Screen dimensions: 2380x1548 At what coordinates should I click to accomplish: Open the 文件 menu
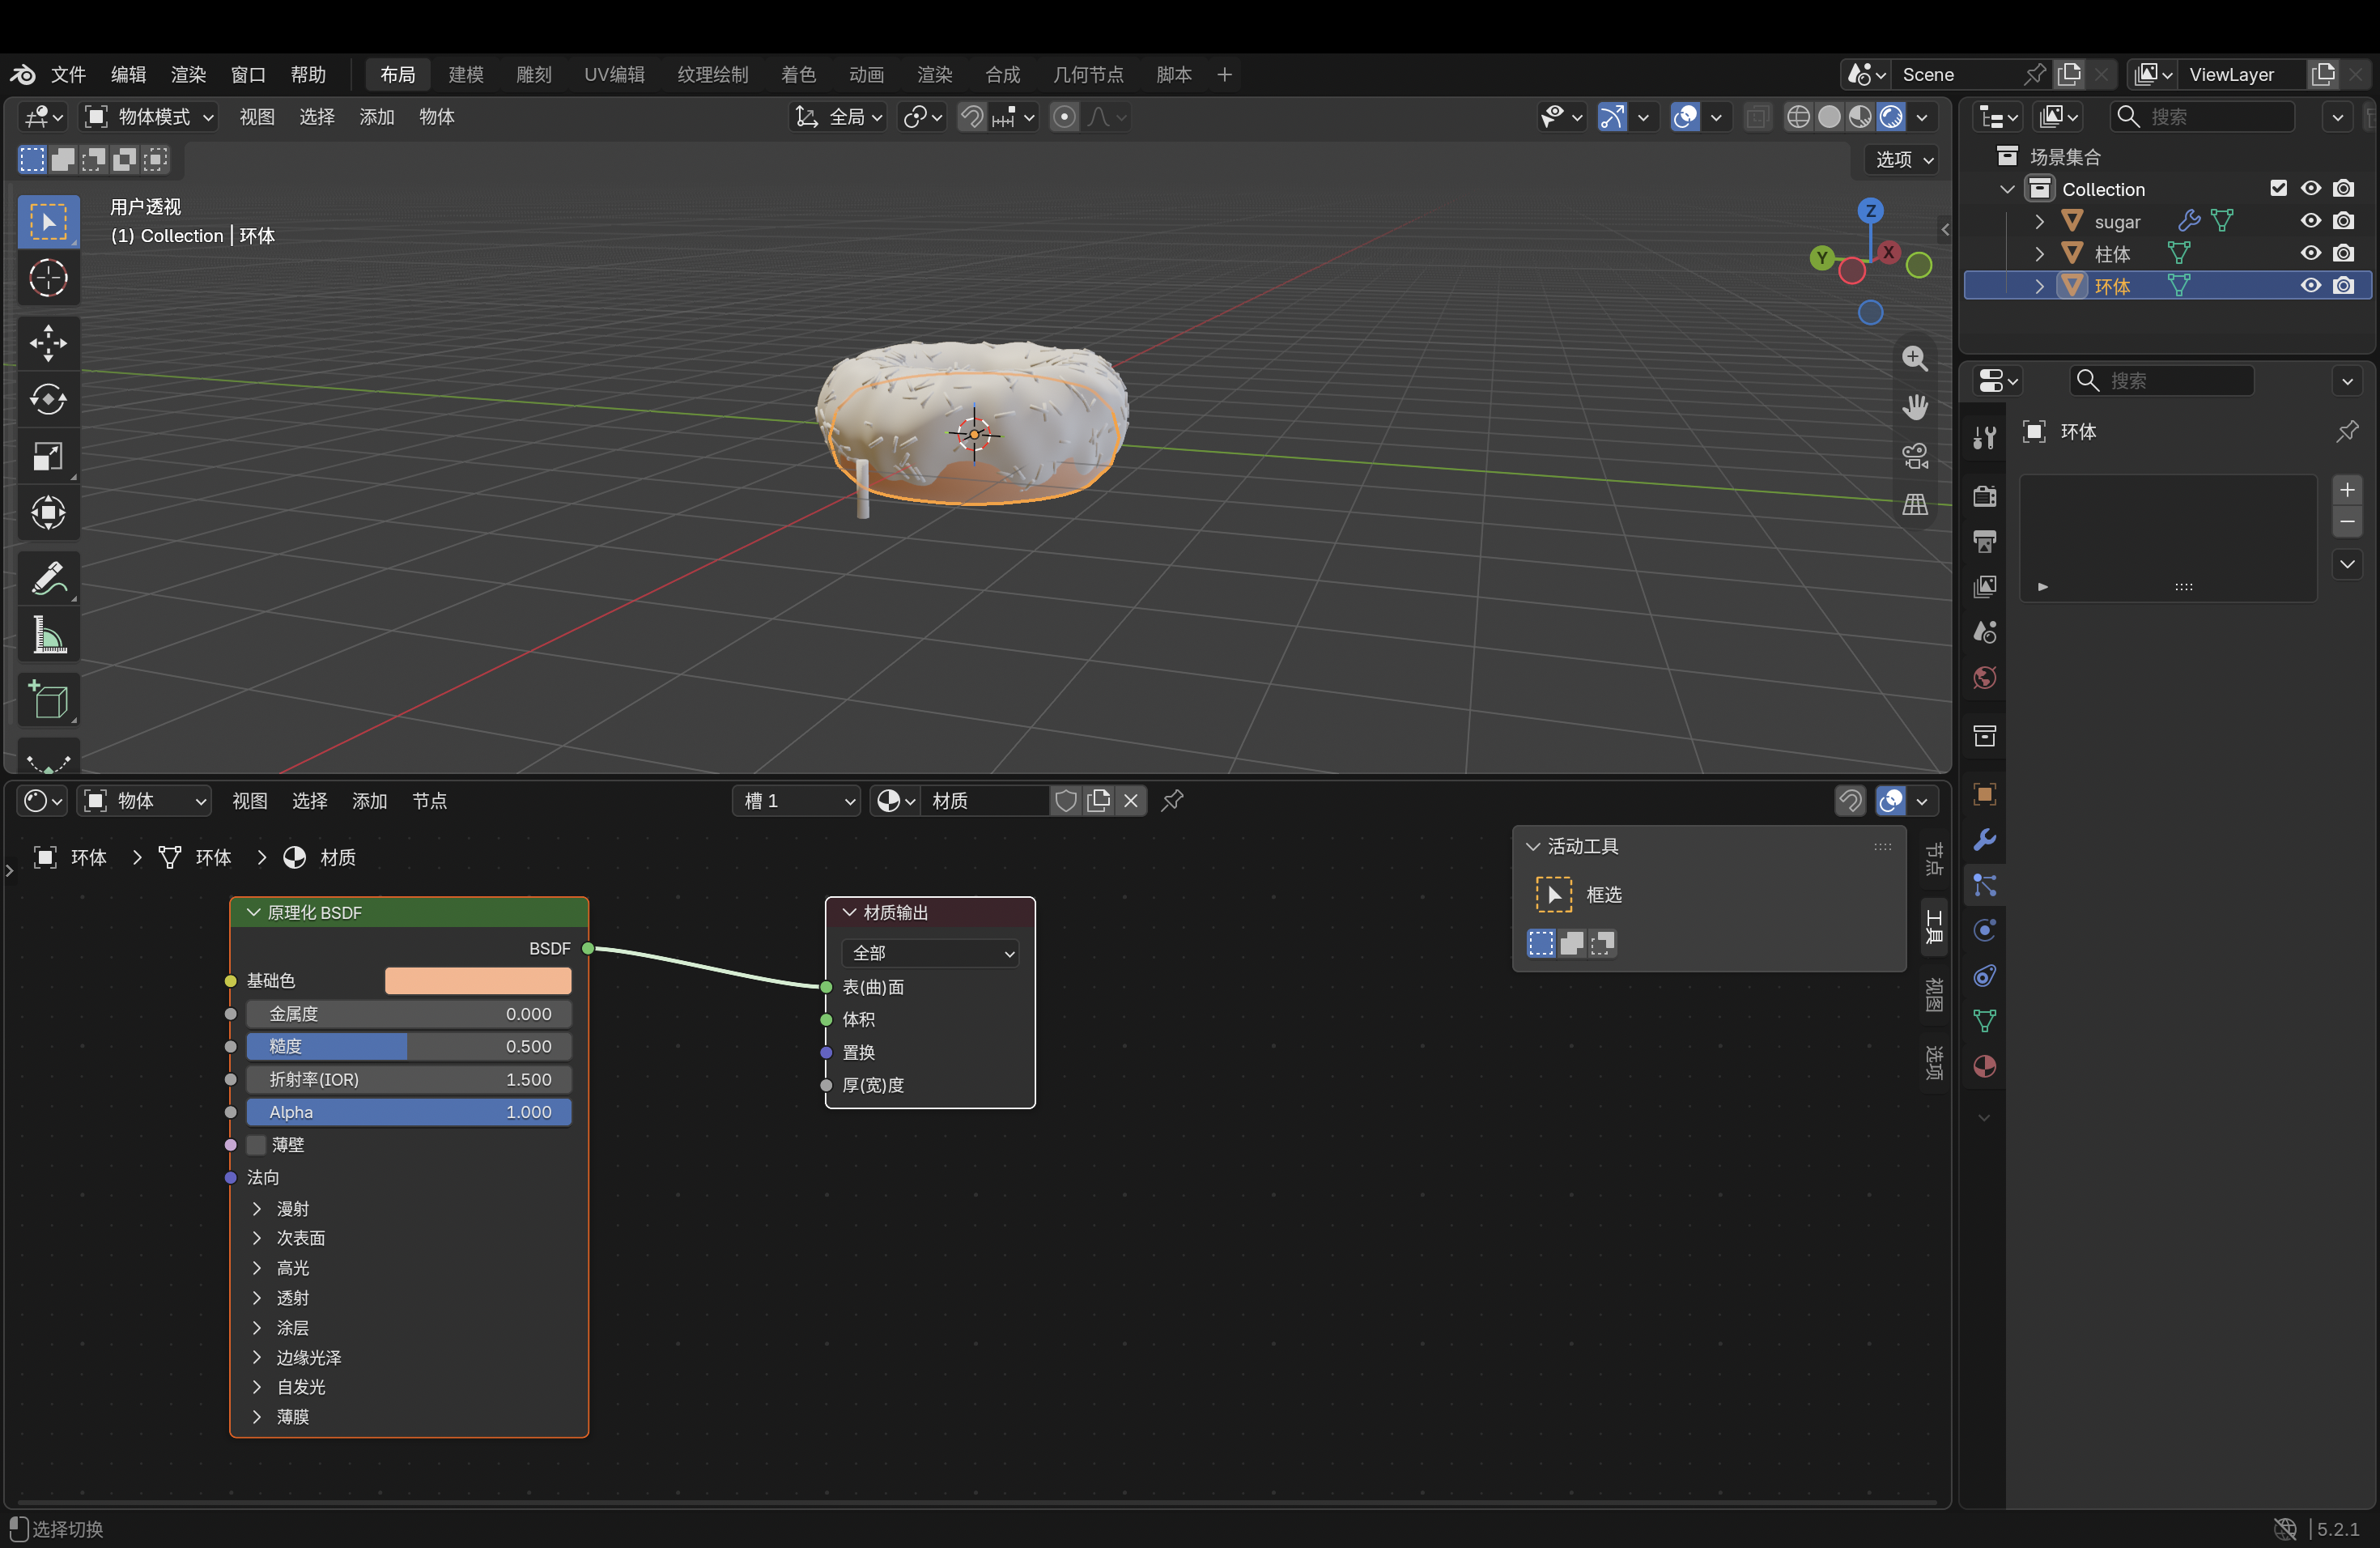point(68,74)
